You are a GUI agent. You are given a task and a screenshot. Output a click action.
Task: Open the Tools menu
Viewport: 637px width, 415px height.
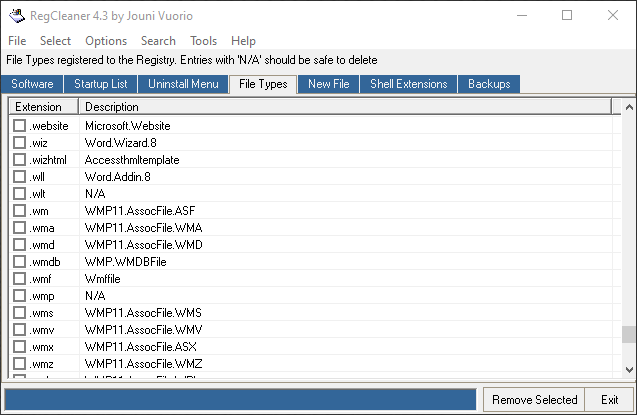pyautogui.click(x=204, y=41)
